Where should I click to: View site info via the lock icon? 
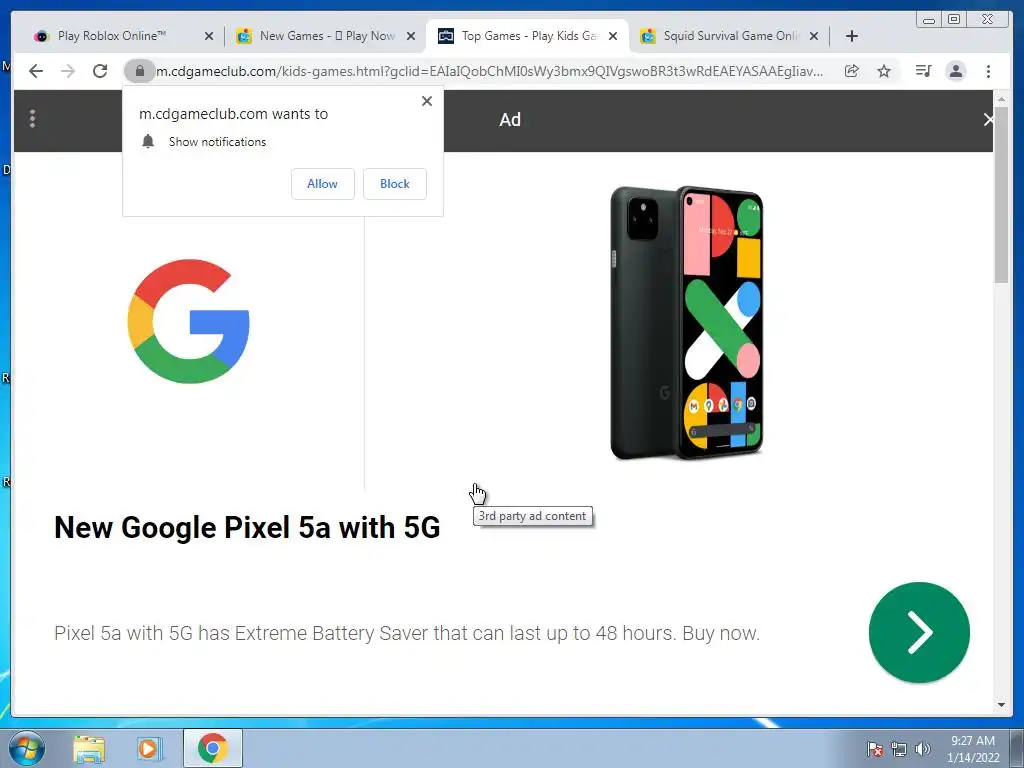click(x=140, y=71)
